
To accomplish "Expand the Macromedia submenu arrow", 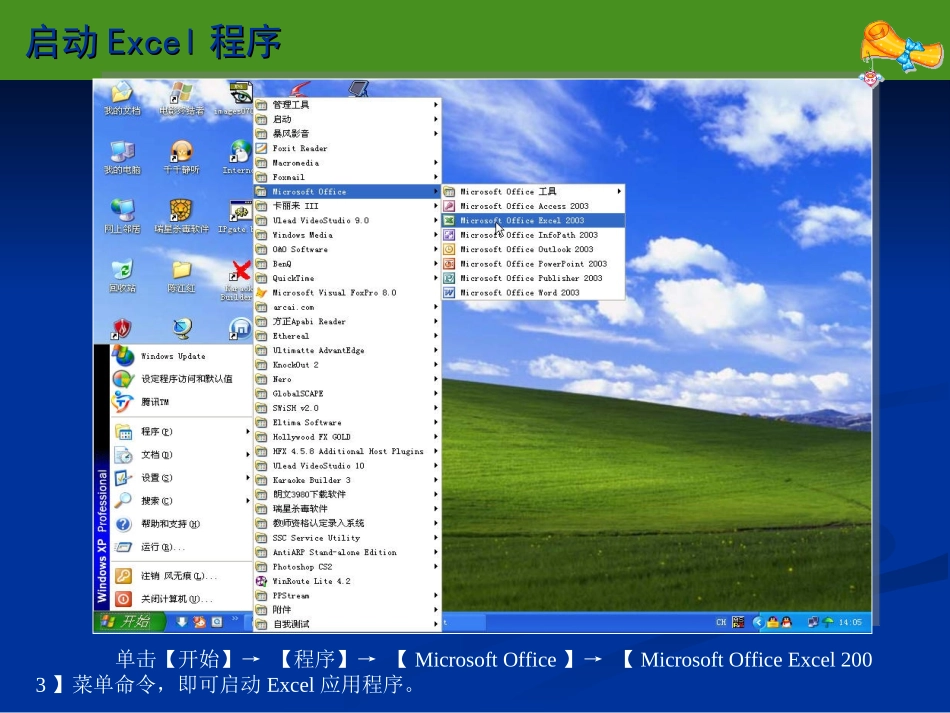I will pyautogui.click(x=436, y=162).
